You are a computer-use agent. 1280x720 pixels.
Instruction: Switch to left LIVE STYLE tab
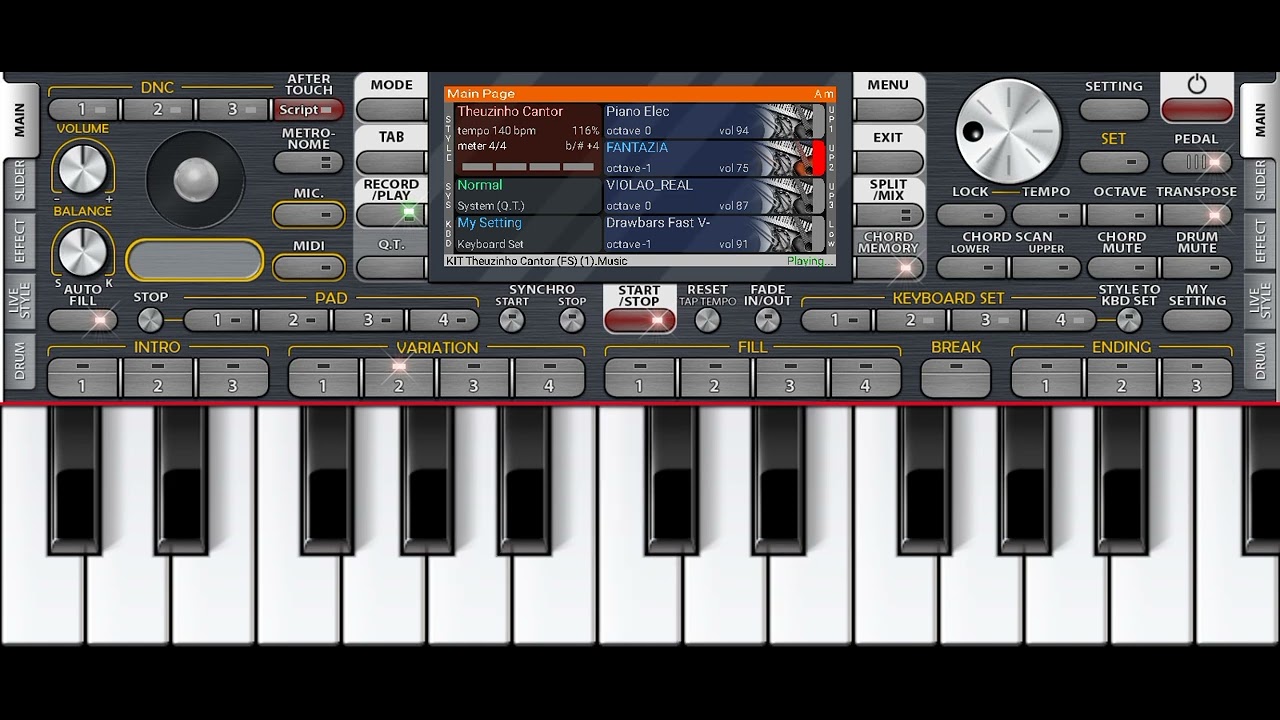click(20, 301)
